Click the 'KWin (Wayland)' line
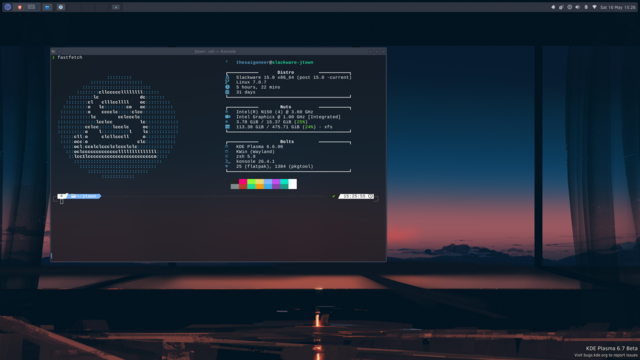 tap(255, 151)
